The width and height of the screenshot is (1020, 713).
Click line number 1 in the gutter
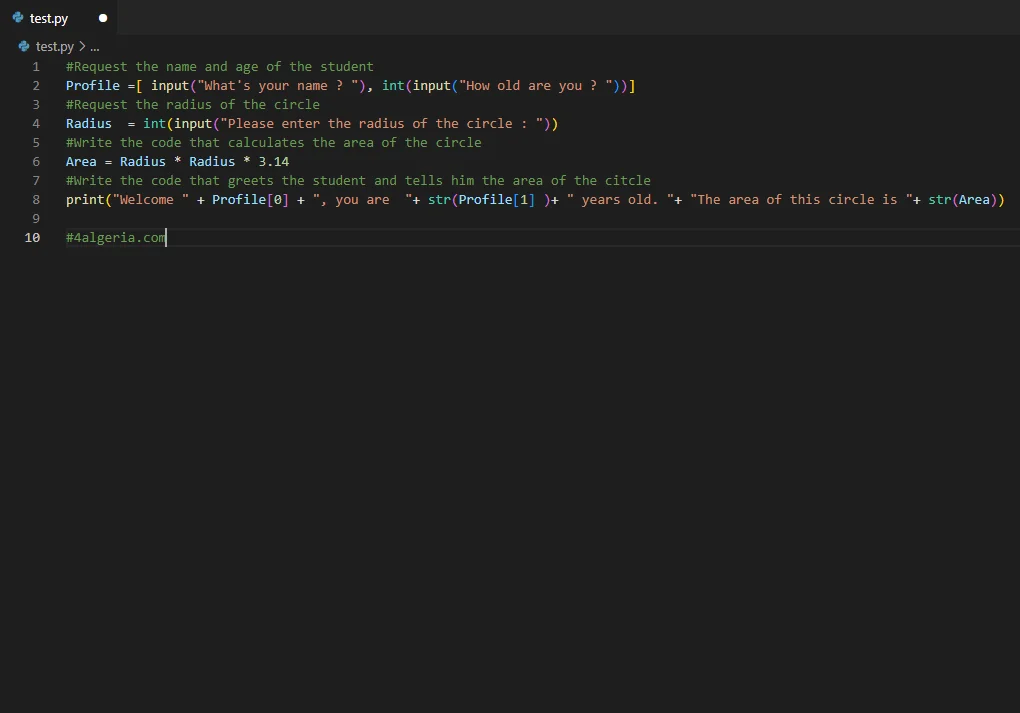coord(36,67)
